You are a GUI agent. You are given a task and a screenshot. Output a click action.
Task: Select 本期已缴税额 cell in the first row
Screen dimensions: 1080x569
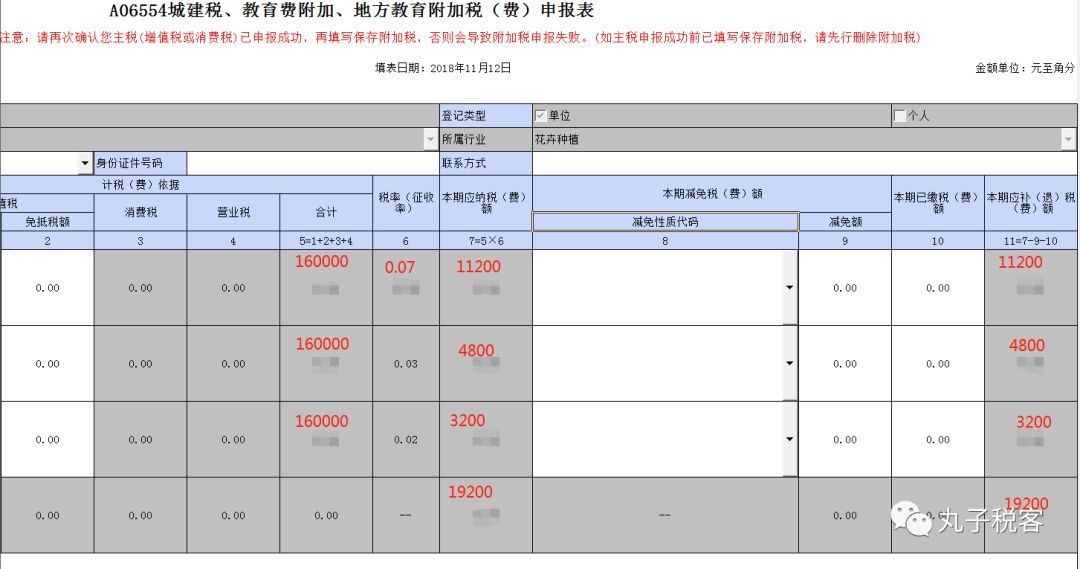click(x=937, y=288)
